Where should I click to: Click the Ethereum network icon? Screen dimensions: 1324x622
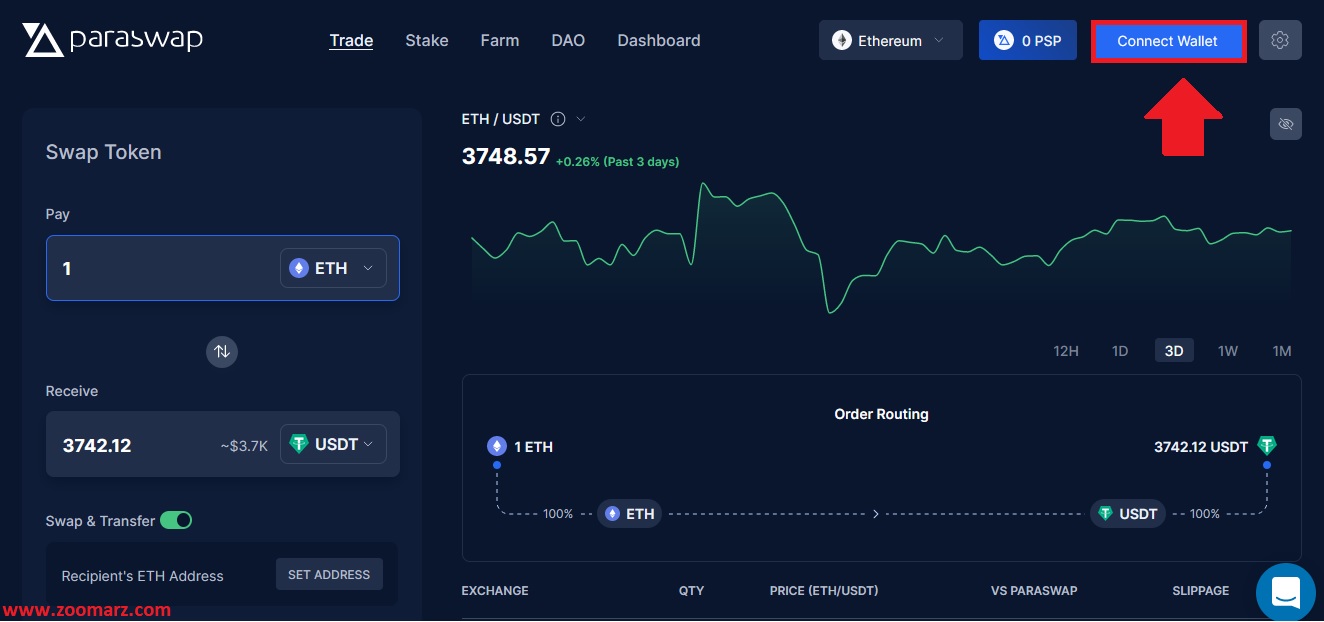(x=842, y=41)
